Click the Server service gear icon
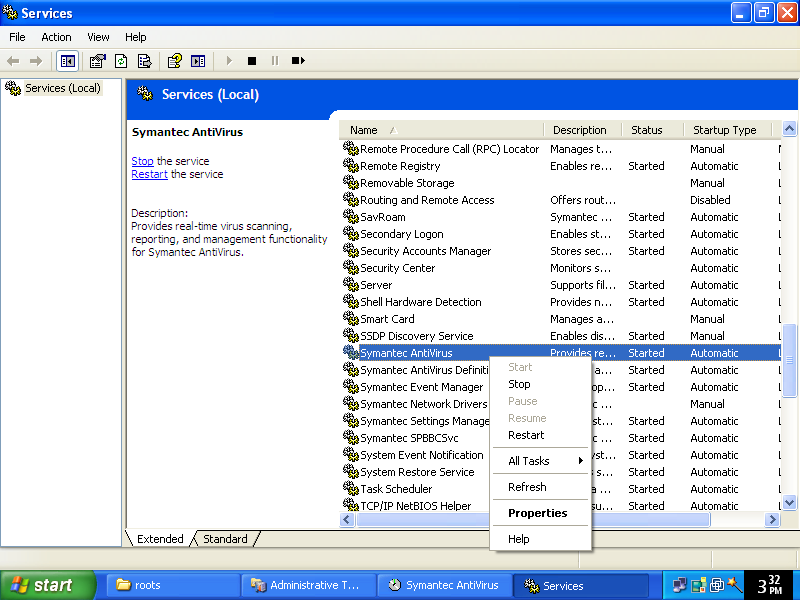Screen dimensions: 800x600 (x=351, y=285)
